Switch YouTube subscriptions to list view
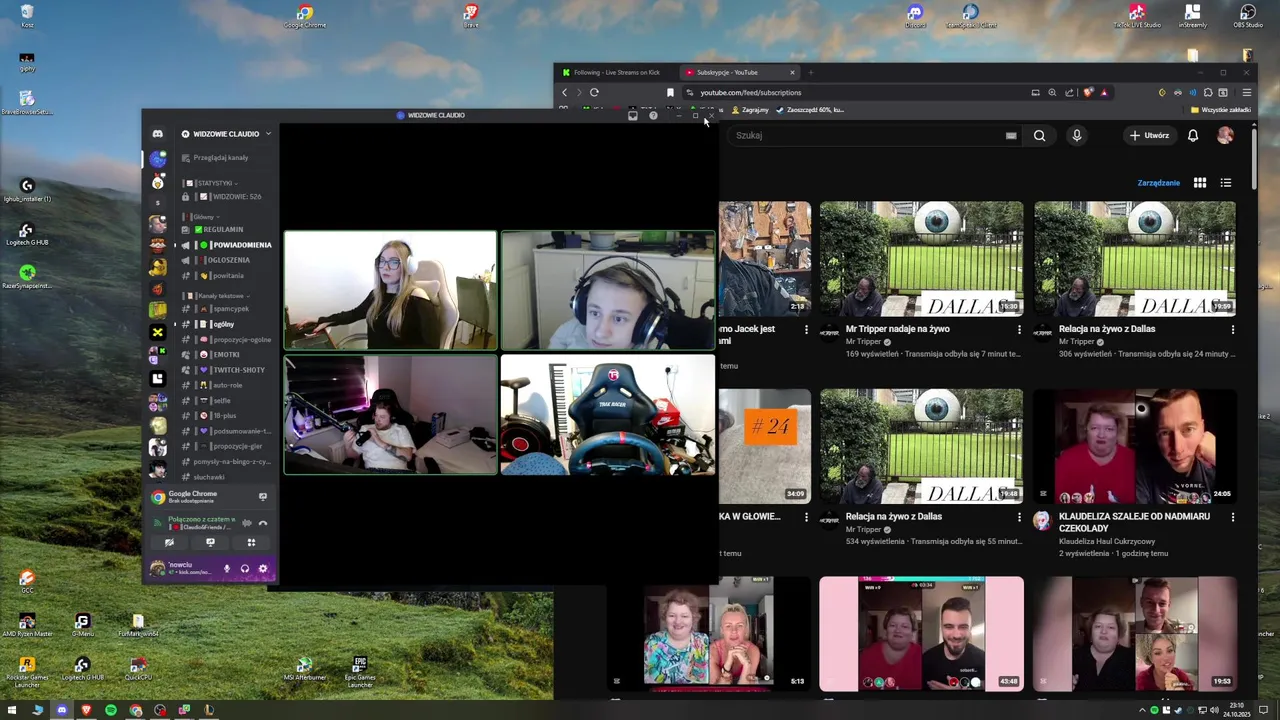 pyautogui.click(x=1226, y=183)
